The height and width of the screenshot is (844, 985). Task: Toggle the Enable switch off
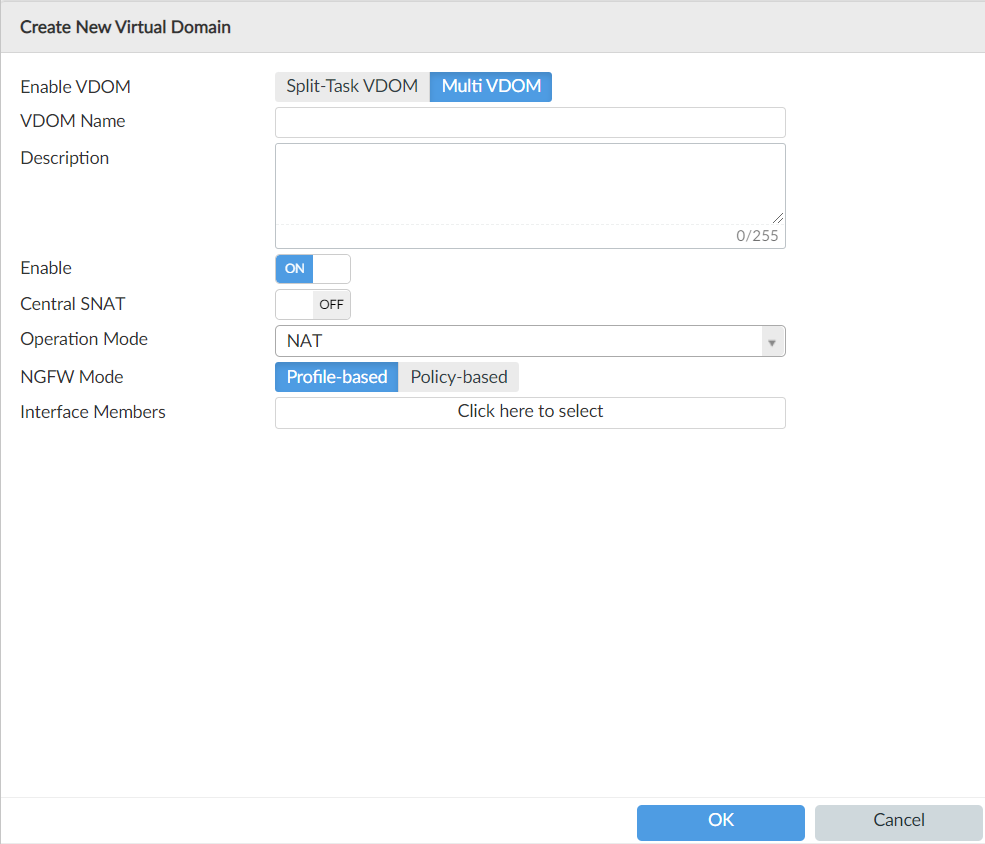tap(312, 269)
